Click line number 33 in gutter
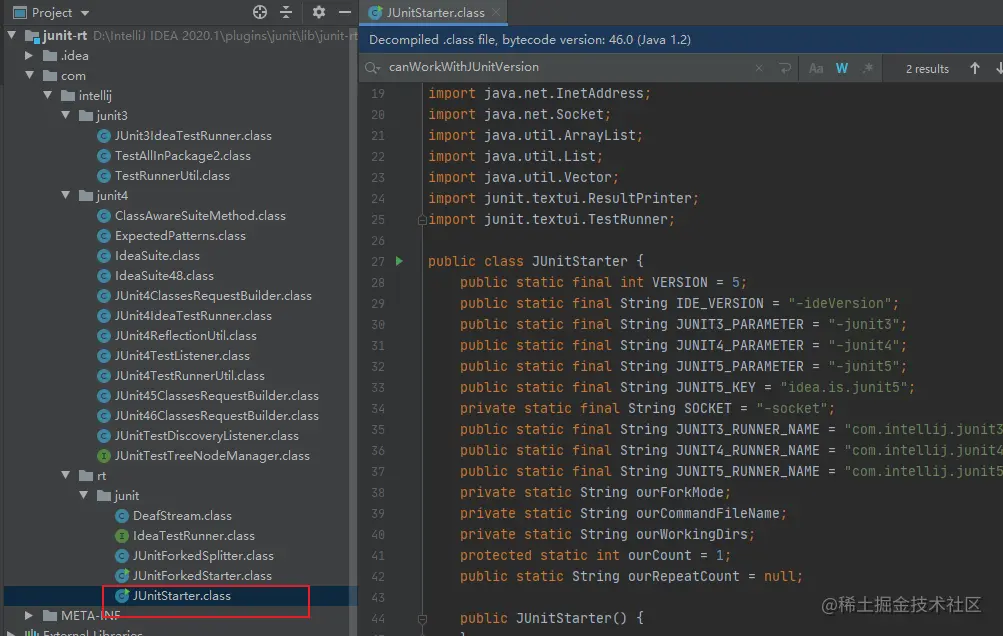The width and height of the screenshot is (1003, 636). click(377, 387)
